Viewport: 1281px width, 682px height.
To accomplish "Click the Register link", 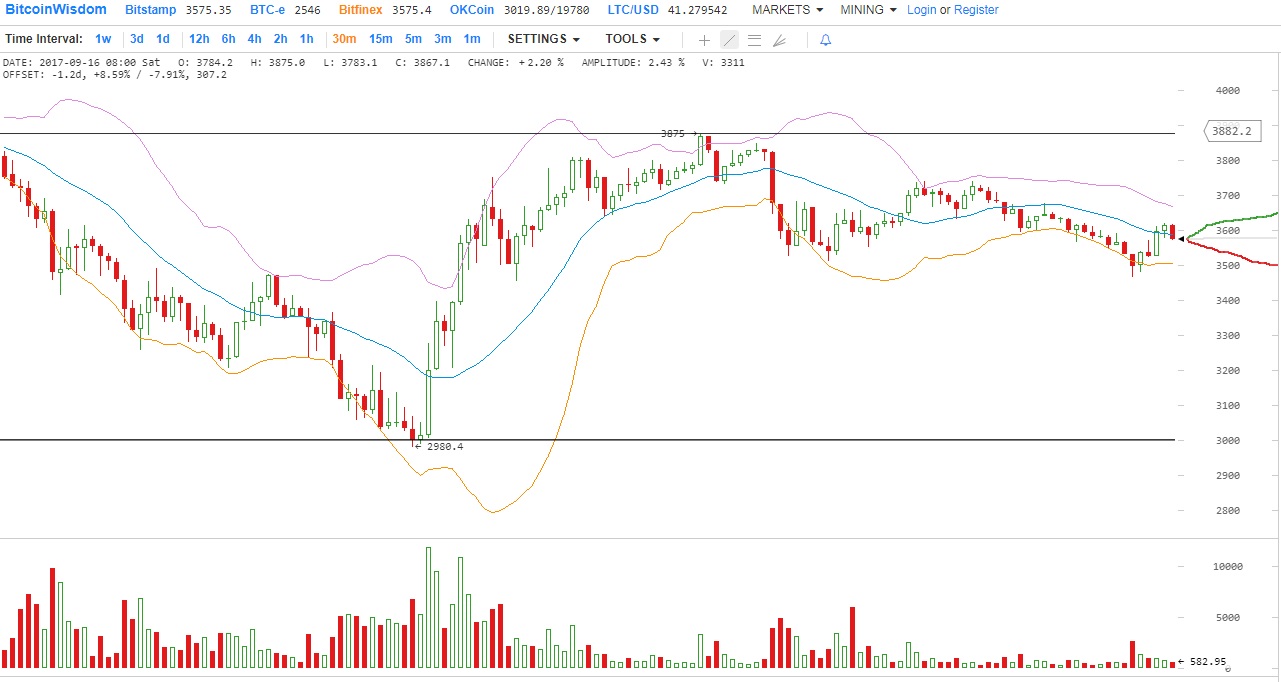I will click(x=976, y=10).
